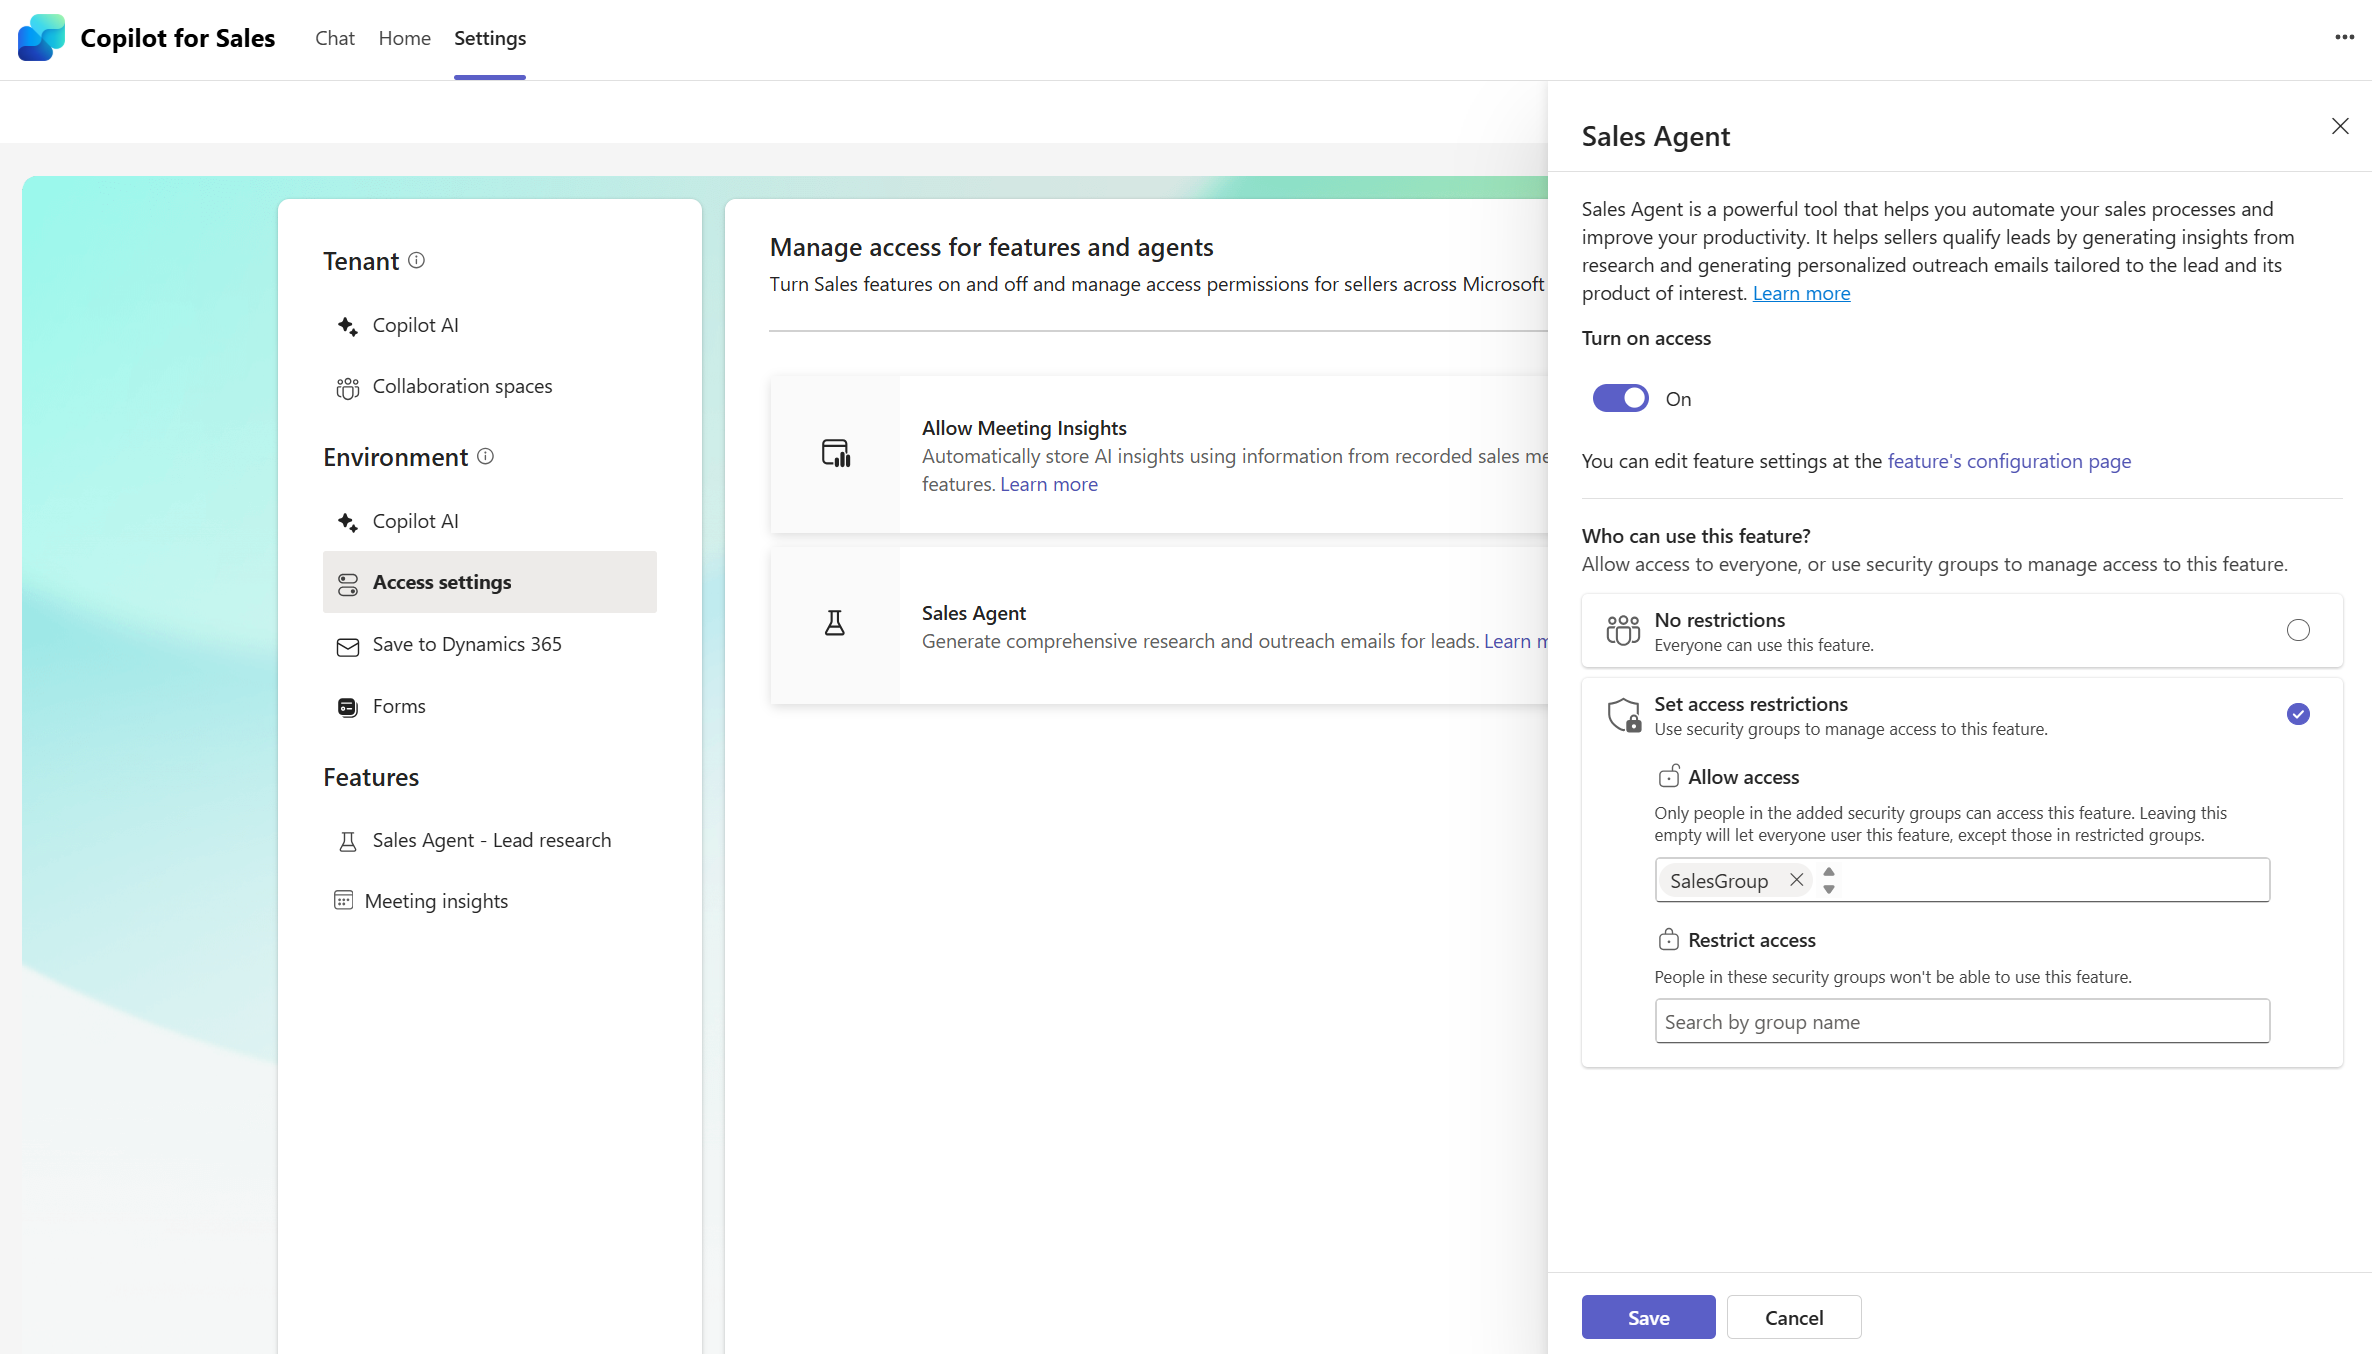
Task: Select the Forms settings icon
Action: (347, 706)
